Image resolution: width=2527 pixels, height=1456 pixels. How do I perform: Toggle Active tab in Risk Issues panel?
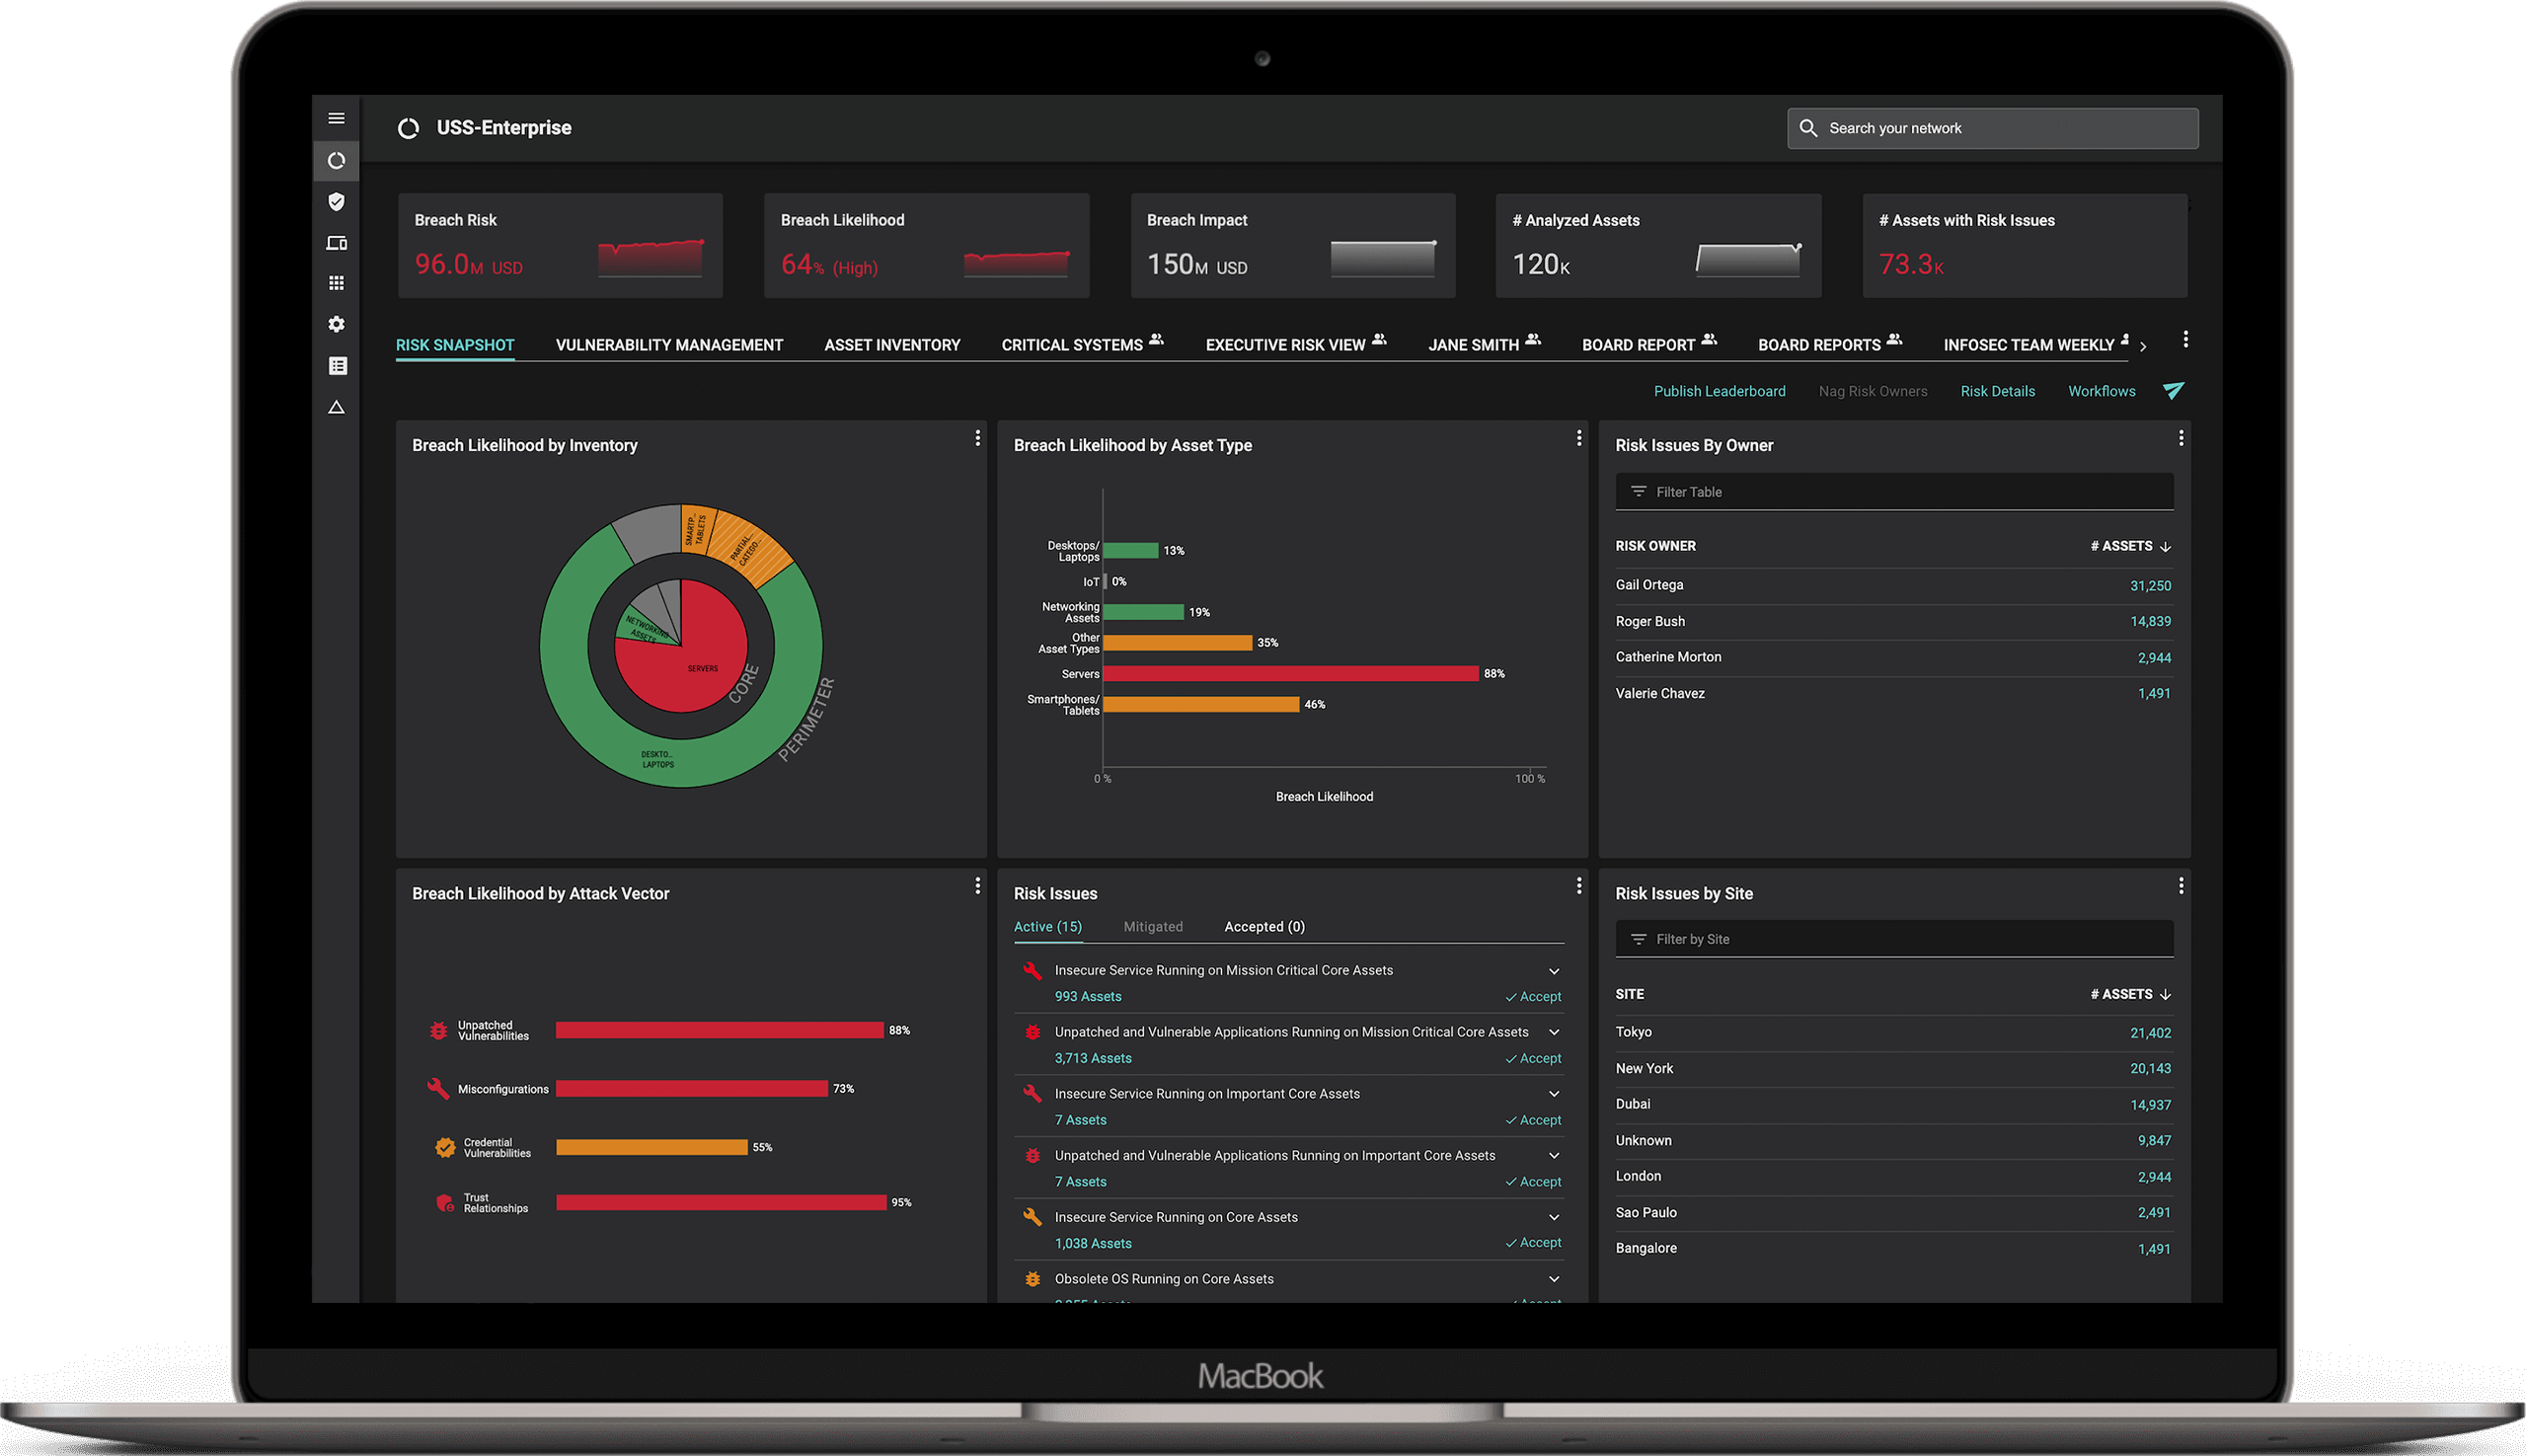click(x=1050, y=925)
